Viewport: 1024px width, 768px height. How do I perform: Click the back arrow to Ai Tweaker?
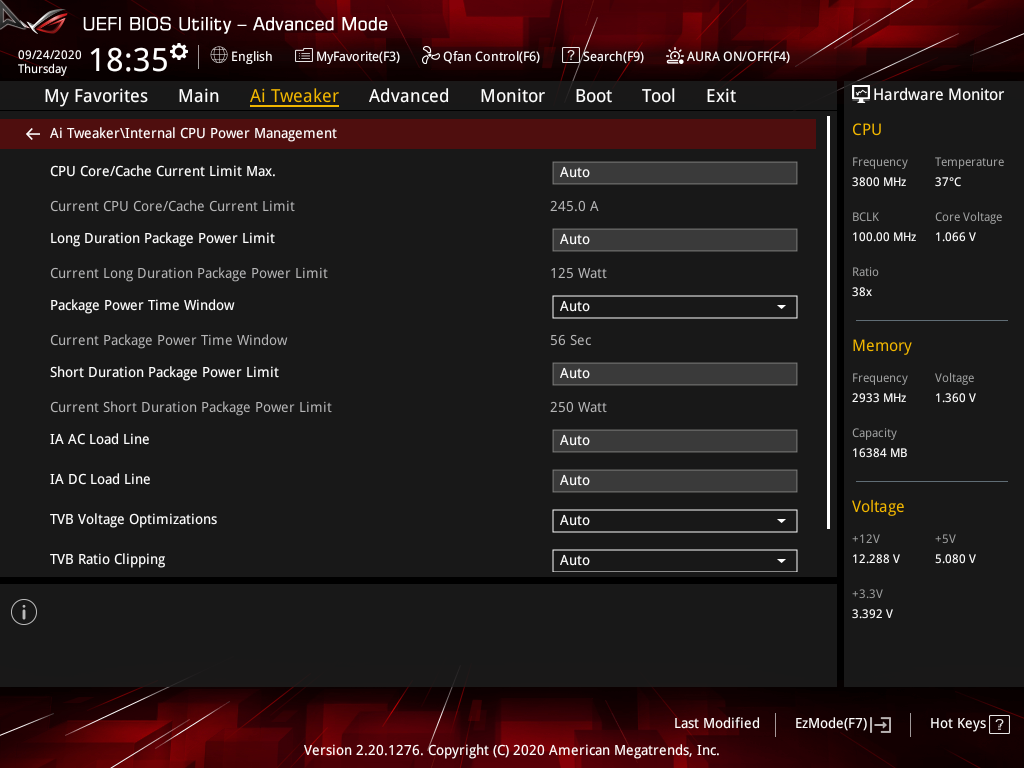tap(33, 134)
